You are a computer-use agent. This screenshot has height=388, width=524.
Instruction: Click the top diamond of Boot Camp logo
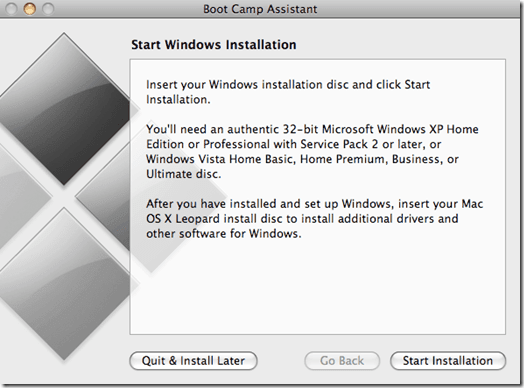pyautogui.click(x=63, y=109)
